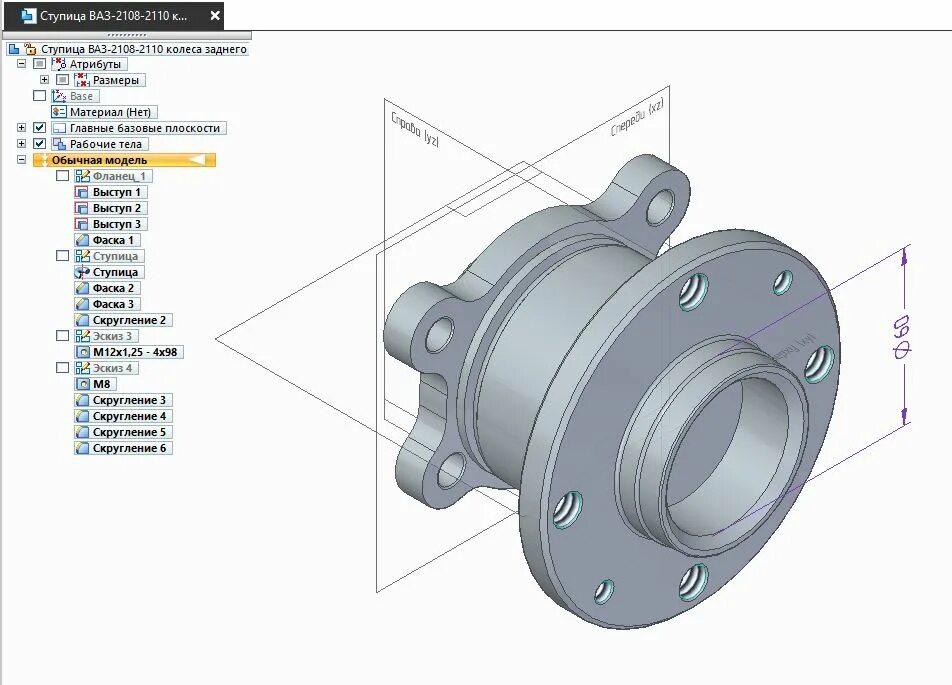Click the Справа (yz) plane label

point(415,129)
